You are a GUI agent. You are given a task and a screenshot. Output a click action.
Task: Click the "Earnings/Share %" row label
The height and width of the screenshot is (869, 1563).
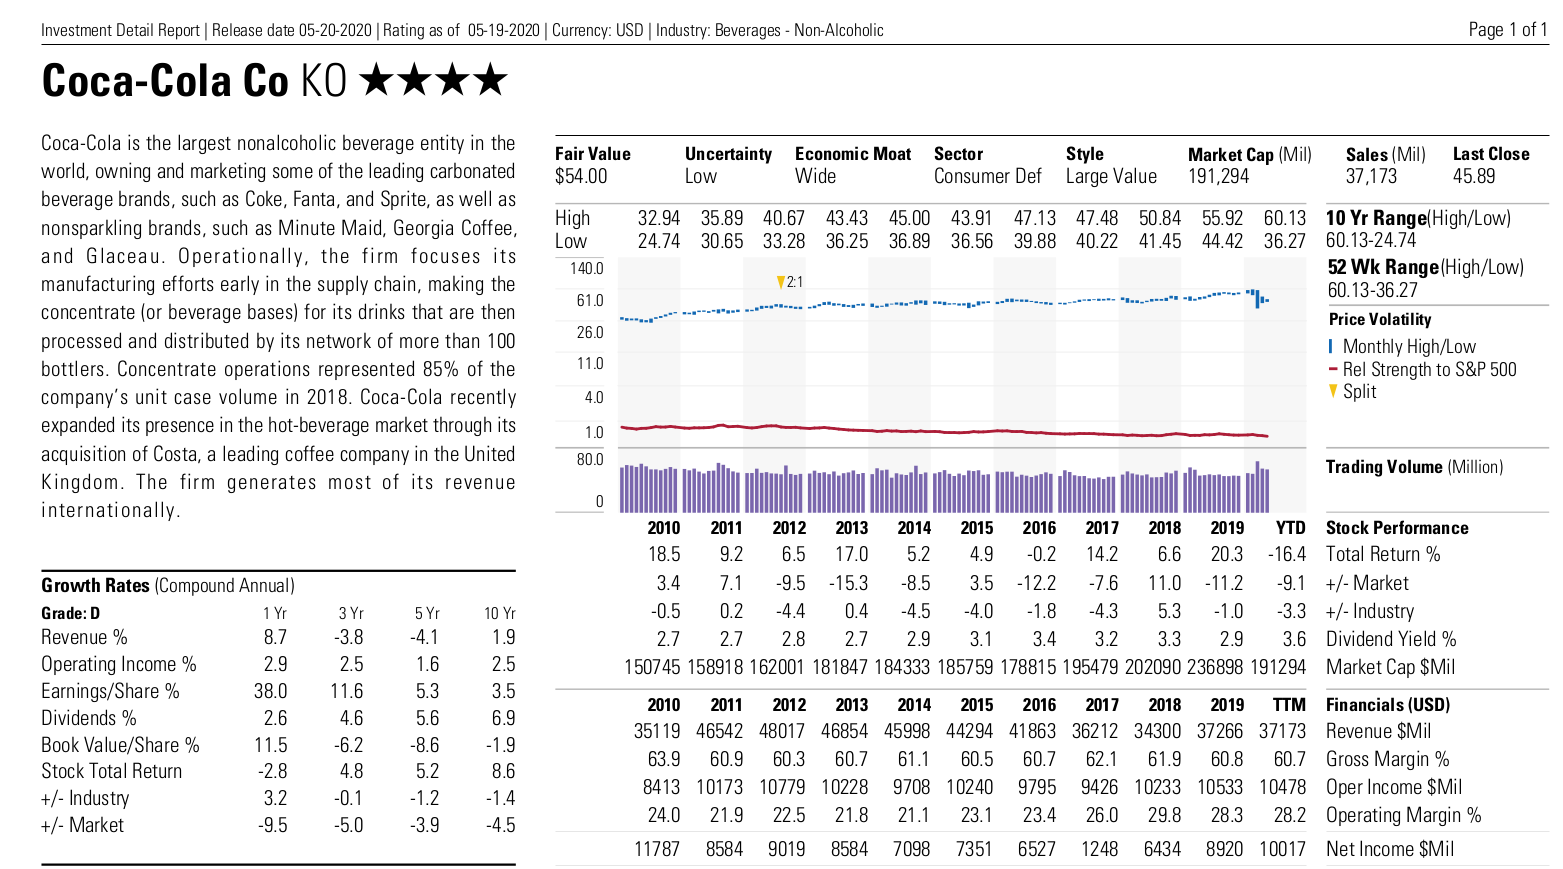click(110, 691)
